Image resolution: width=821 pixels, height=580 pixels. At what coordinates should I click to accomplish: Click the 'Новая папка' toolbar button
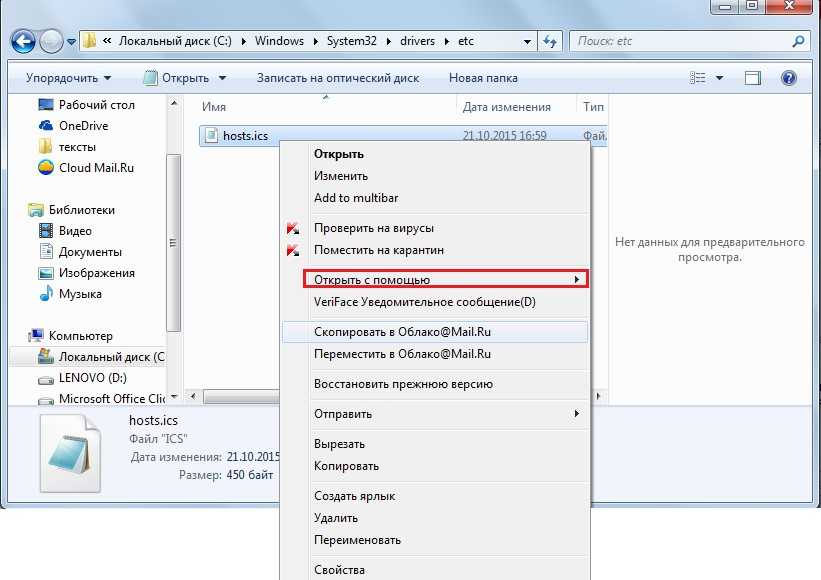483,78
